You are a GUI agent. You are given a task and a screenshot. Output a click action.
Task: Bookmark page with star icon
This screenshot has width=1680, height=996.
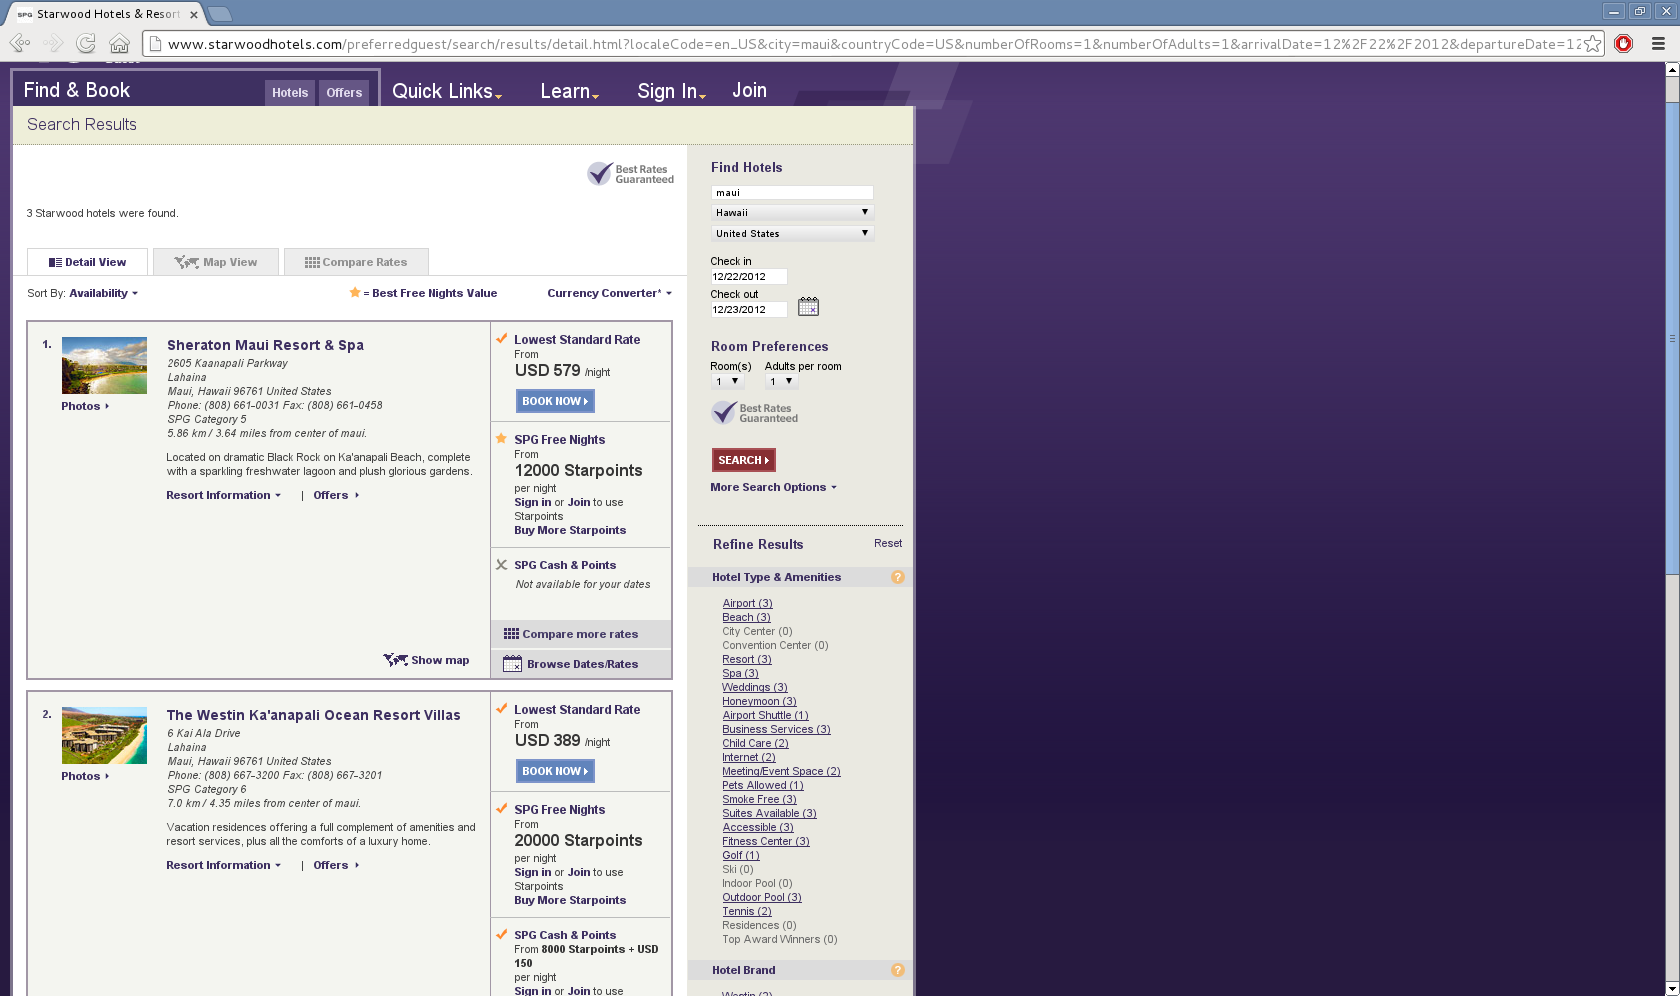(x=1592, y=43)
